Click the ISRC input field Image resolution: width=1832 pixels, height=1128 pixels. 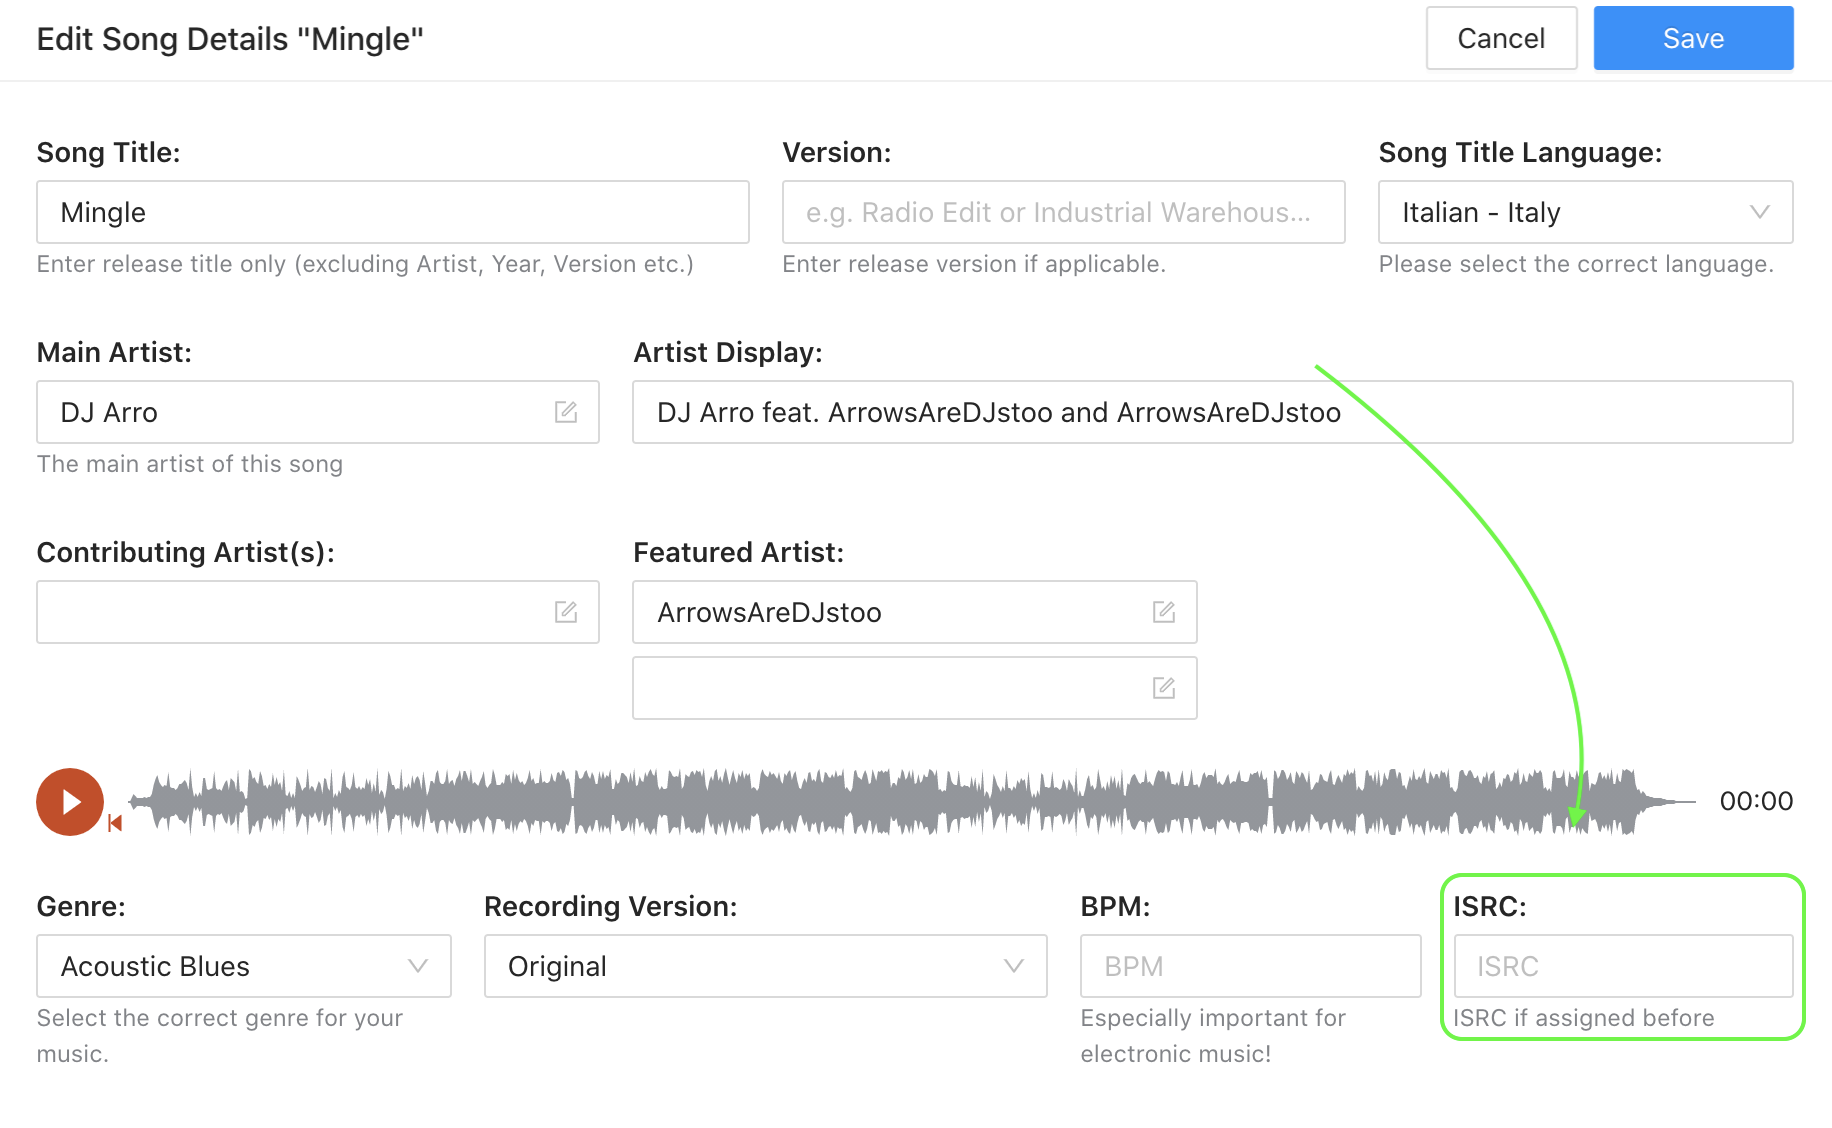(1623, 966)
